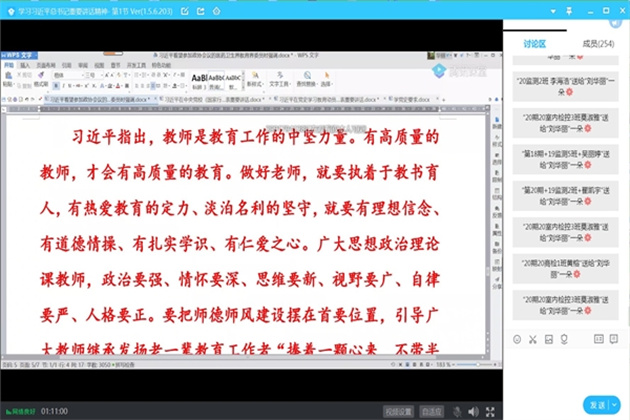Click the send picture icon in chat toolbar
The width and height of the screenshot is (630, 420).
point(548,339)
